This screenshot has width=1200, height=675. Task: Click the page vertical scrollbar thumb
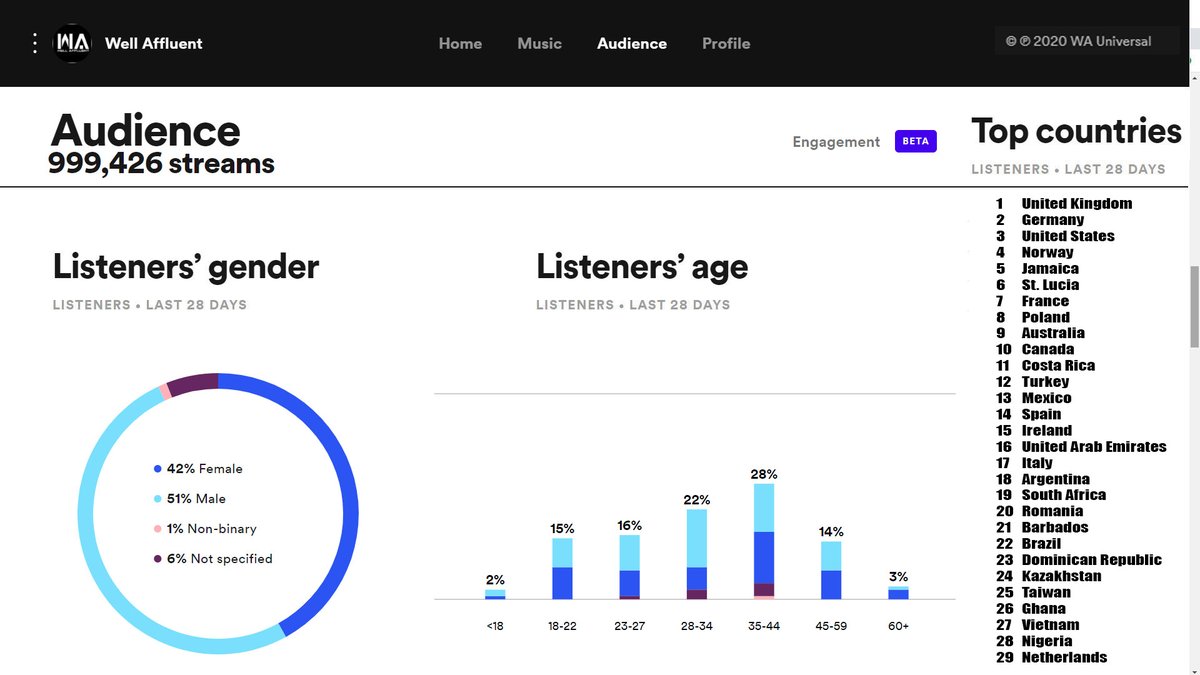tap(1193, 308)
